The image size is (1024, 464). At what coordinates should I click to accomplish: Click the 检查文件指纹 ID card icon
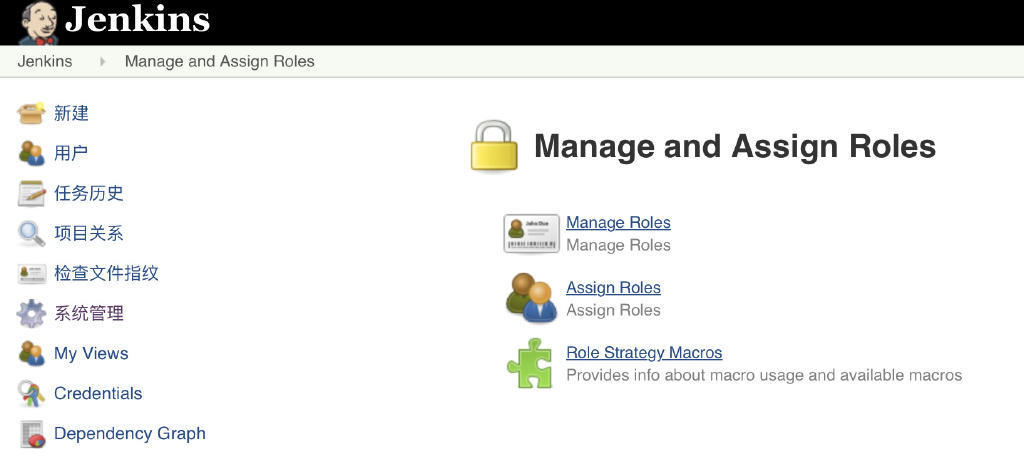point(31,274)
